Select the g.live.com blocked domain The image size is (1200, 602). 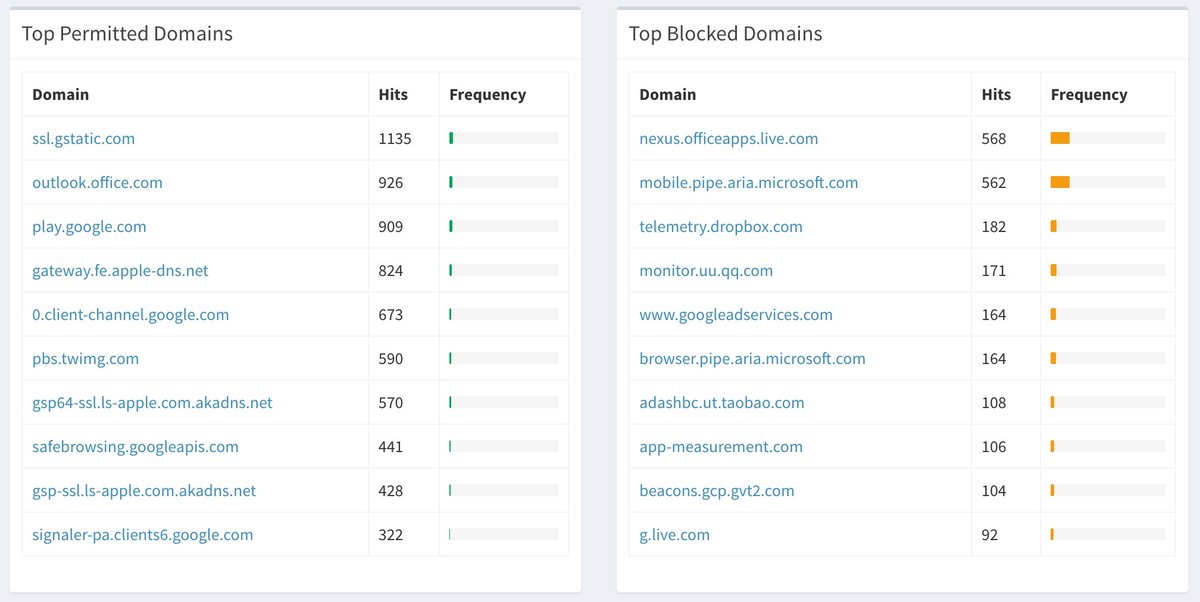click(674, 535)
